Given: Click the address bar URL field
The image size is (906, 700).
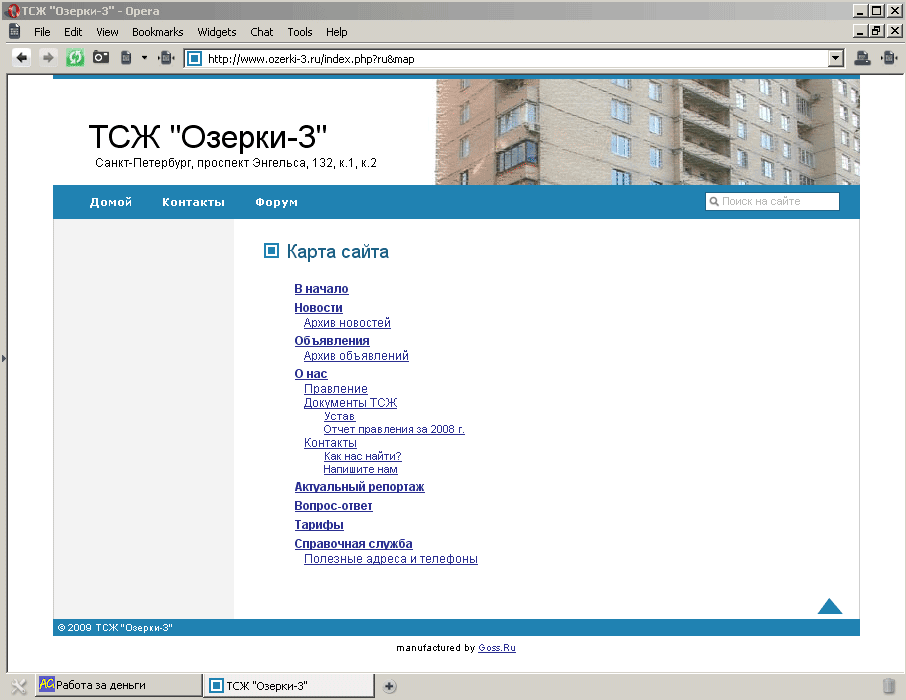Looking at the screenshot, I should click(516, 58).
